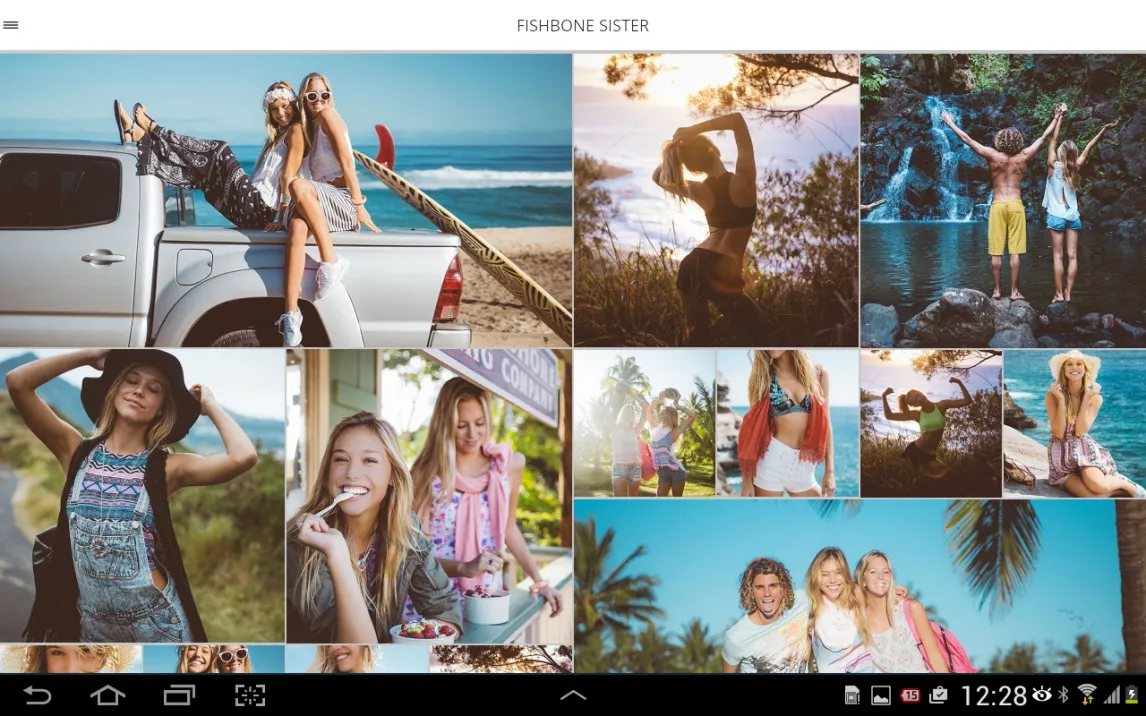
Task: Tap the FISHBONE SISTER title
Action: point(582,26)
